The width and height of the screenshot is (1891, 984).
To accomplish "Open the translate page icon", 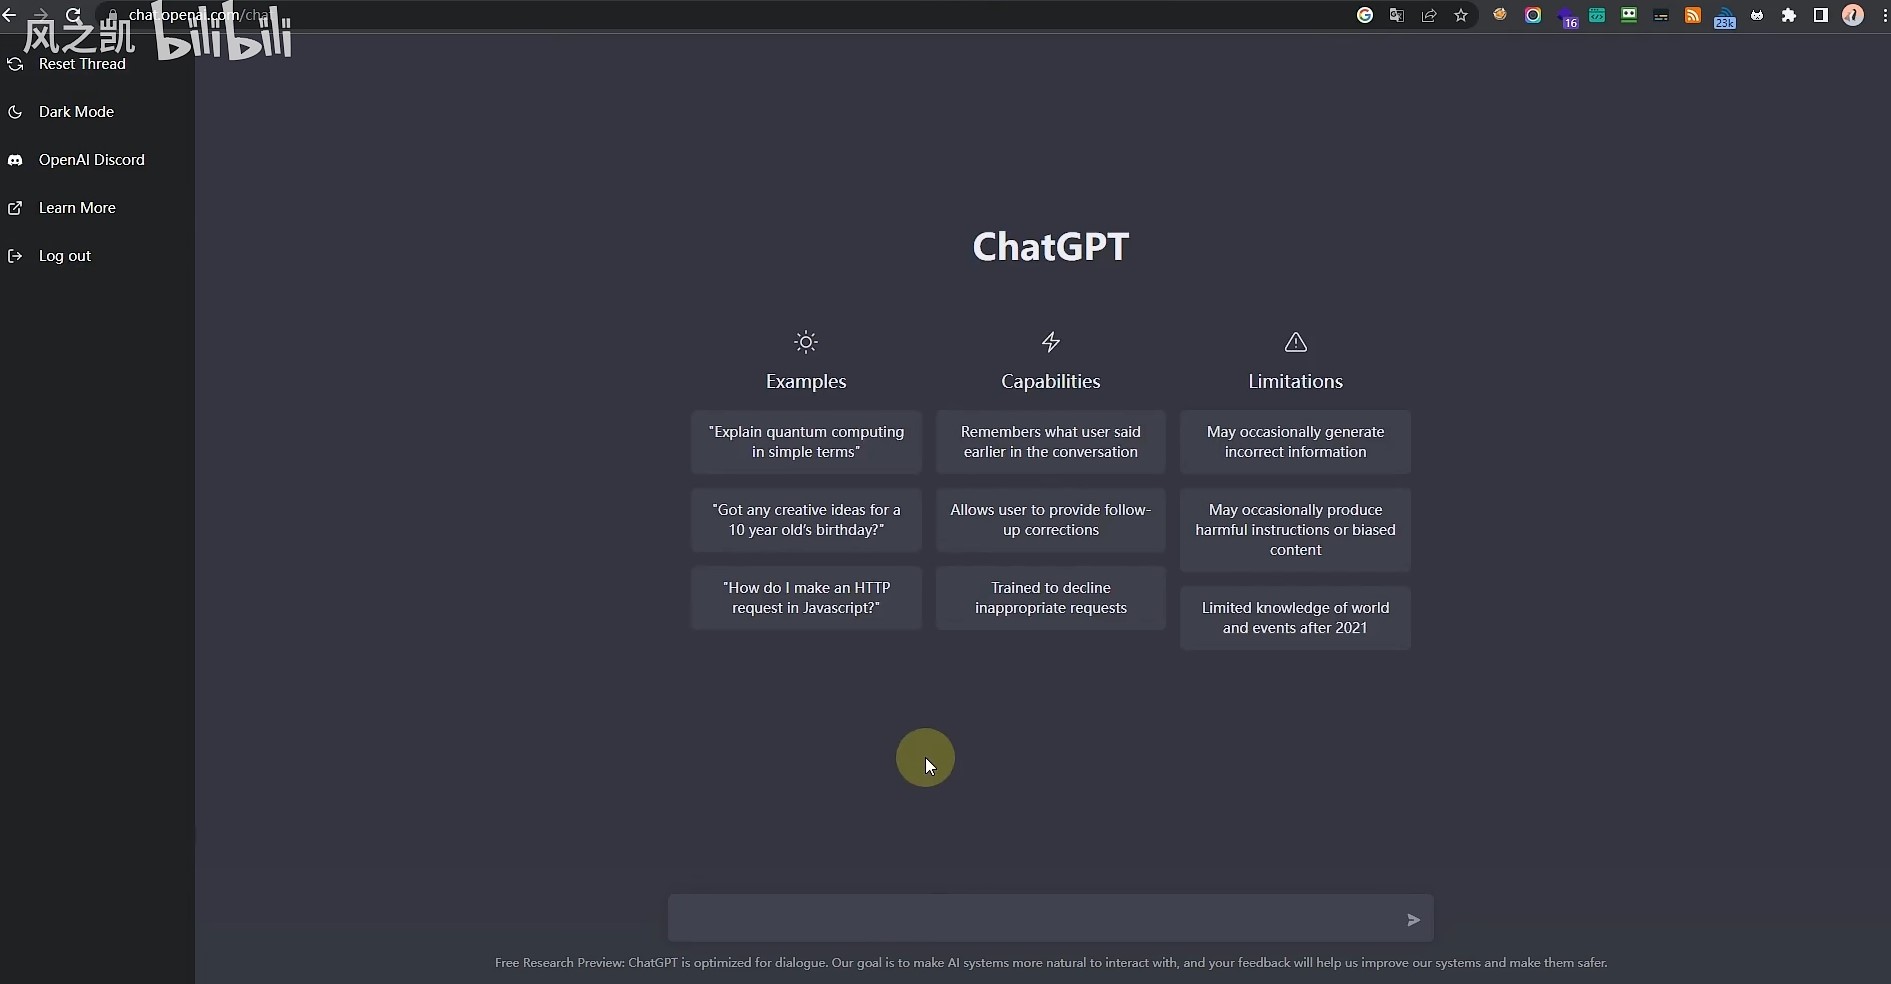I will (x=1397, y=15).
